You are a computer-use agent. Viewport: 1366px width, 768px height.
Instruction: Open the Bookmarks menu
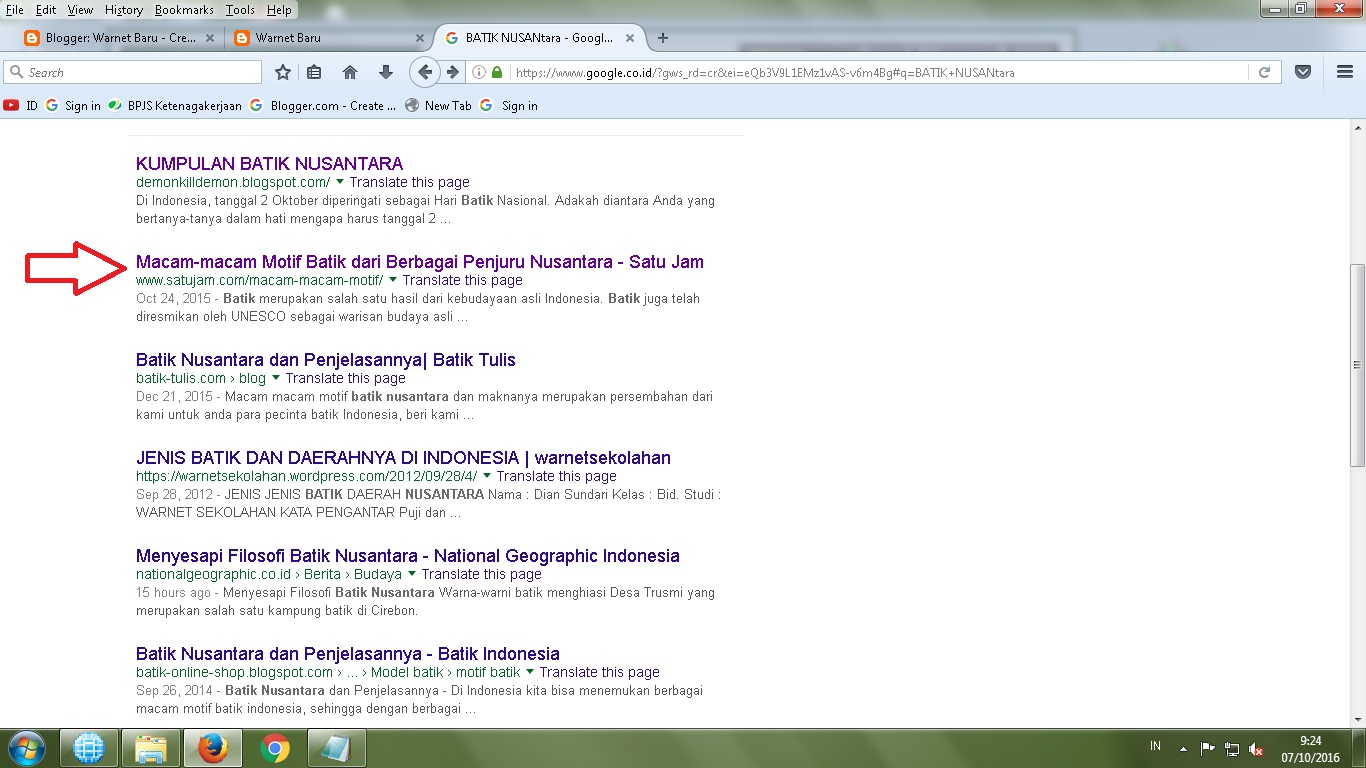click(185, 10)
